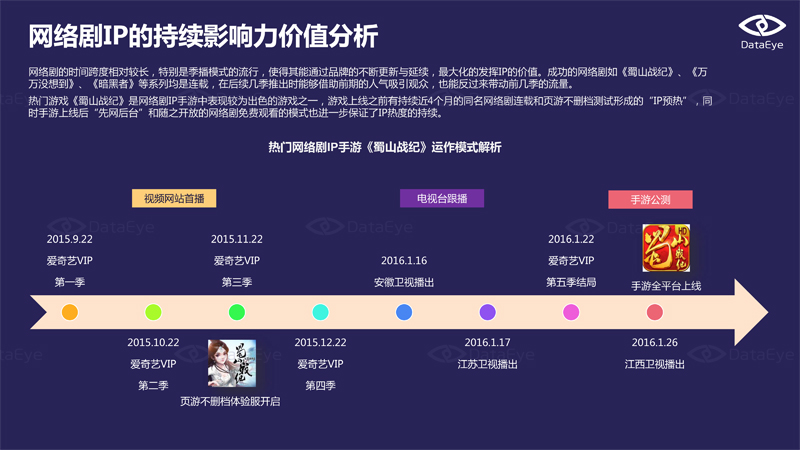Image resolution: width=800 pixels, height=450 pixels.
Task: Click 爱奇艺VIP under 2015.9.22
Action: (x=70, y=261)
